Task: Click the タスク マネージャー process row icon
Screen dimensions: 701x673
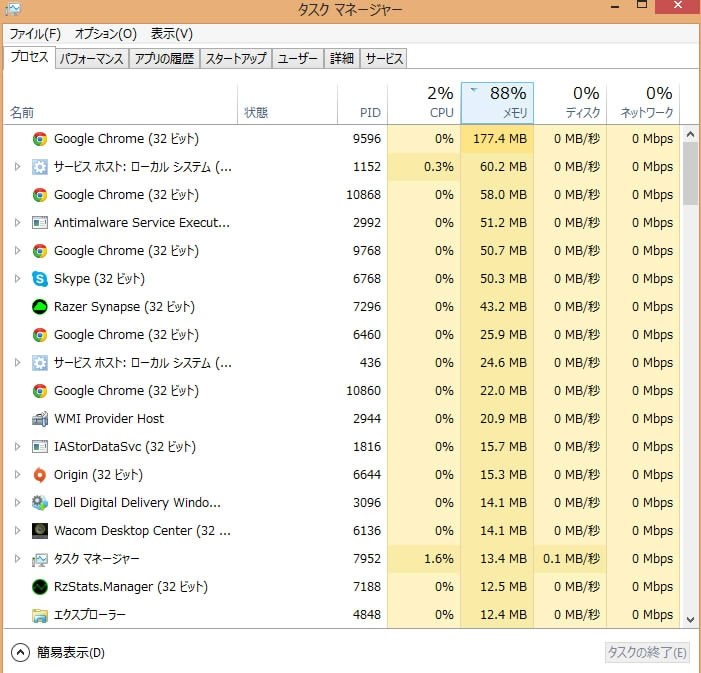Action: point(40,559)
